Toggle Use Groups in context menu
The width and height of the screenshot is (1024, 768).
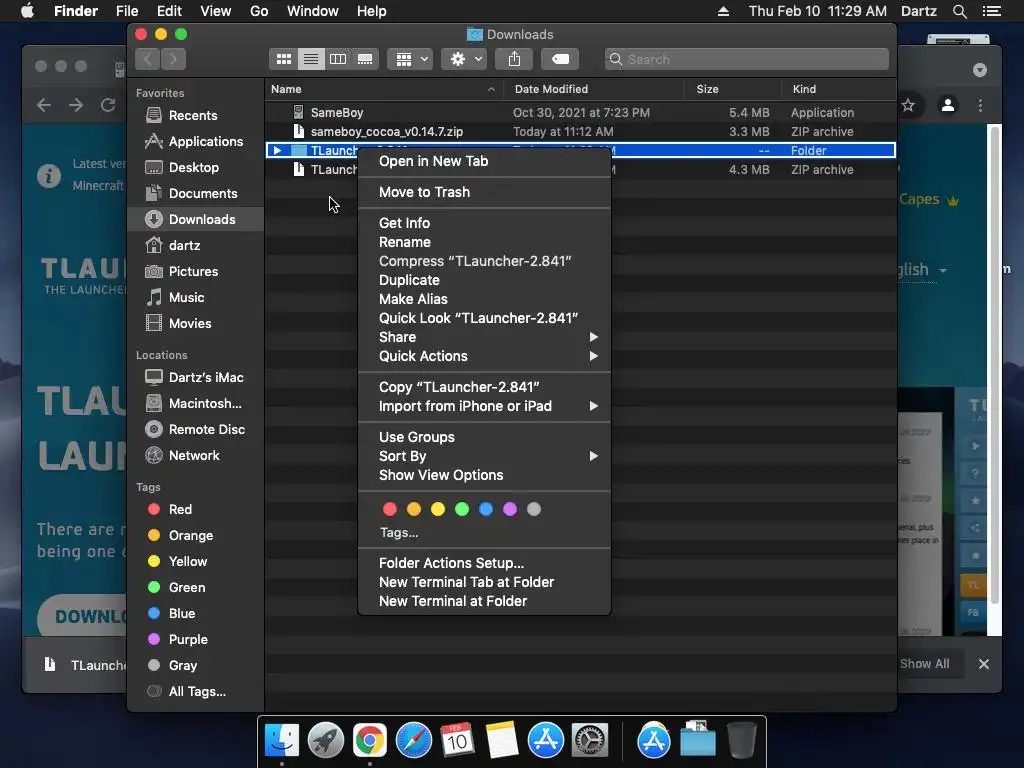(x=484, y=438)
